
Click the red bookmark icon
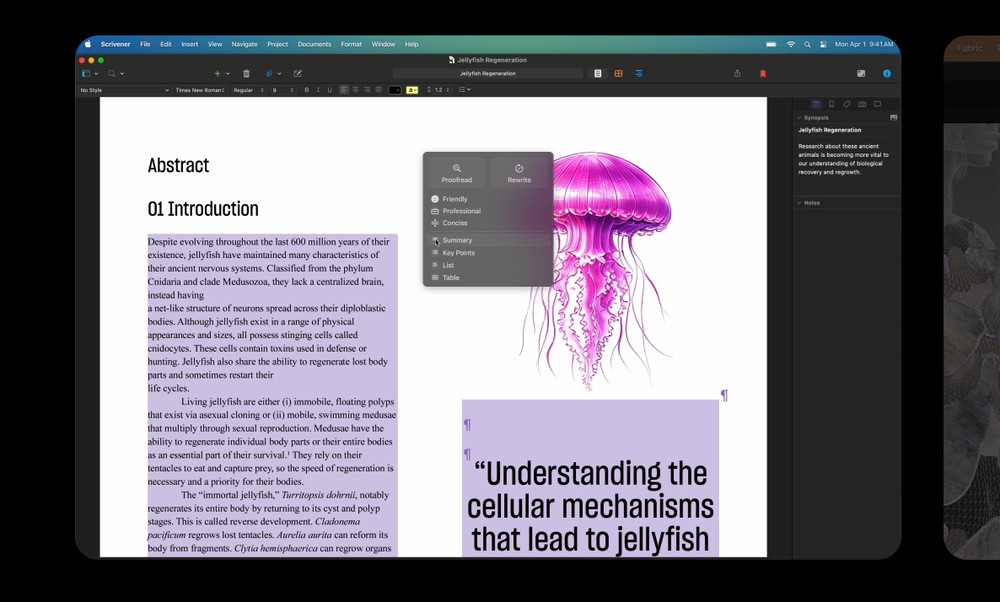tap(762, 74)
